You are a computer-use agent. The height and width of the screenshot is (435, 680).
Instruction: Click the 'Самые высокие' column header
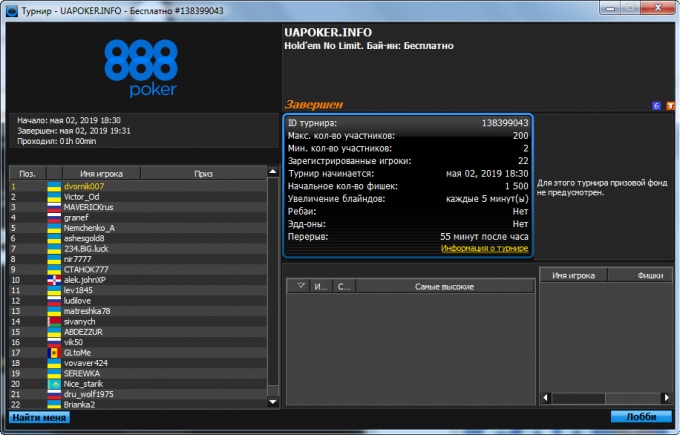click(445, 286)
